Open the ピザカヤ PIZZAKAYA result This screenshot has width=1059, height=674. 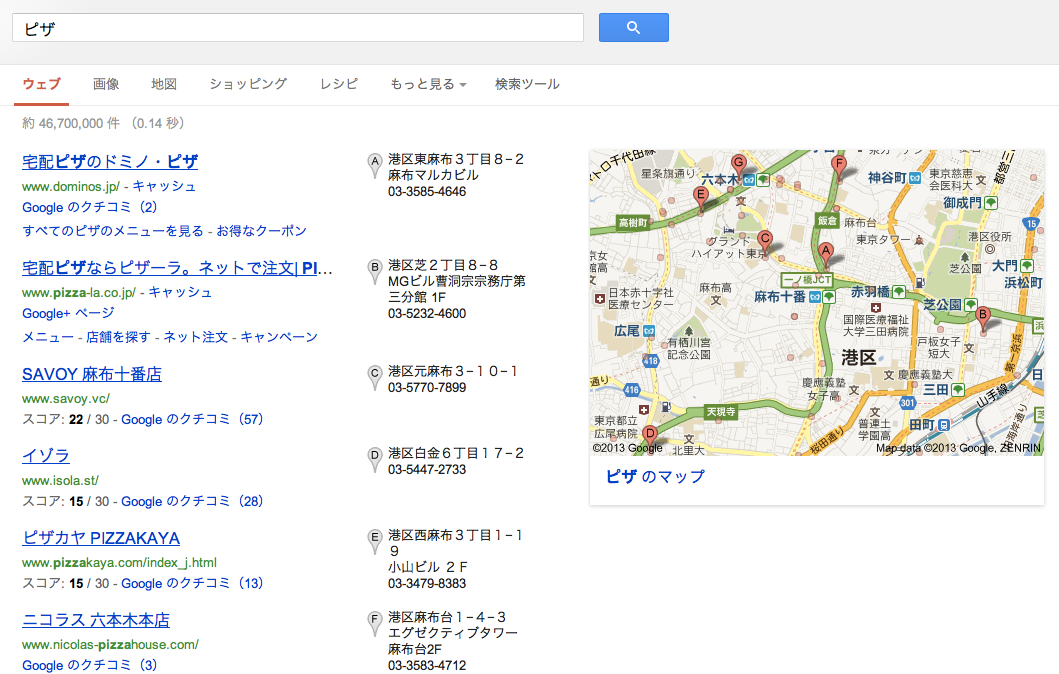click(101, 538)
